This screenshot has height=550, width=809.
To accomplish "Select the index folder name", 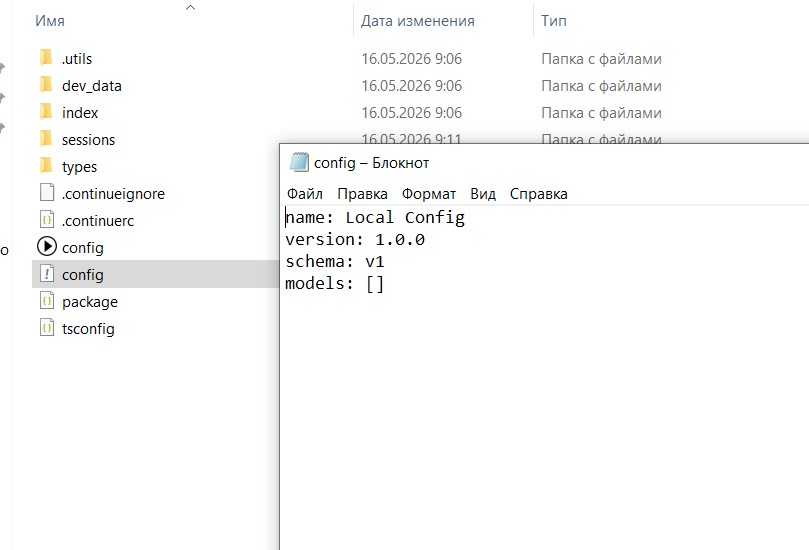I will click(x=80, y=112).
